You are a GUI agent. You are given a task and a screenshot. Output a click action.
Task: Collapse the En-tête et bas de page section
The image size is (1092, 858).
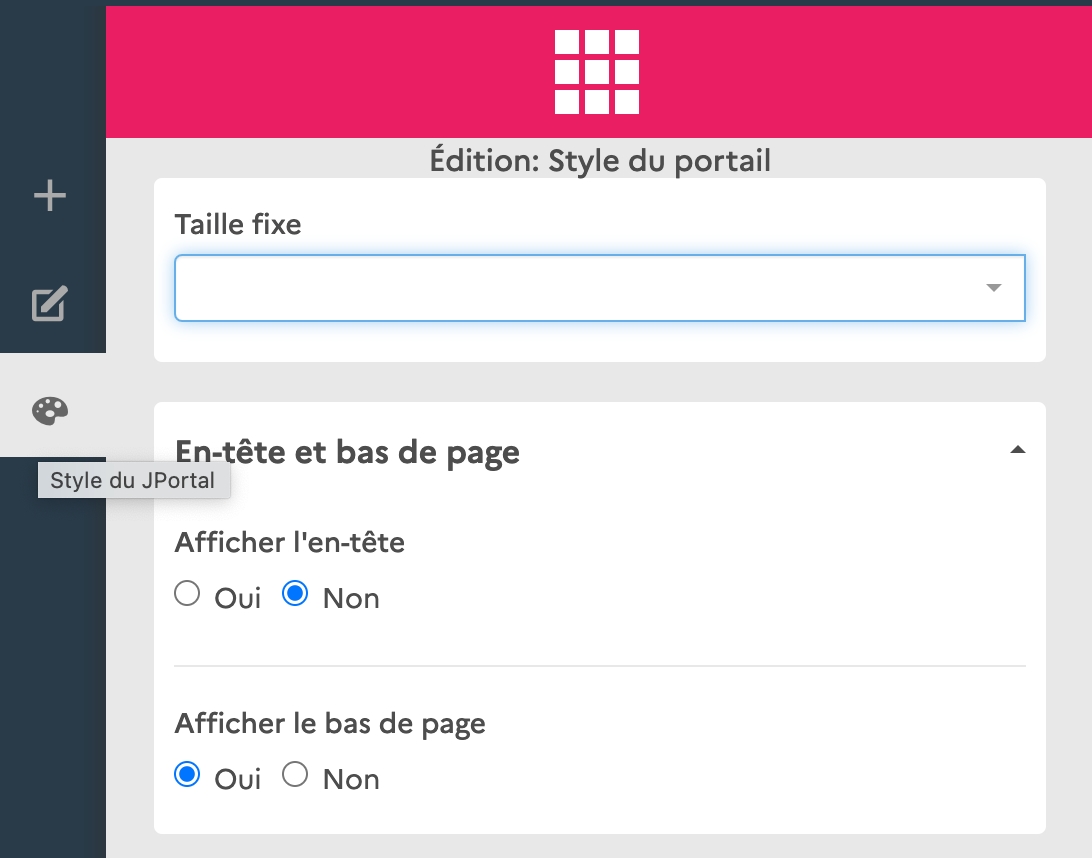1017,451
